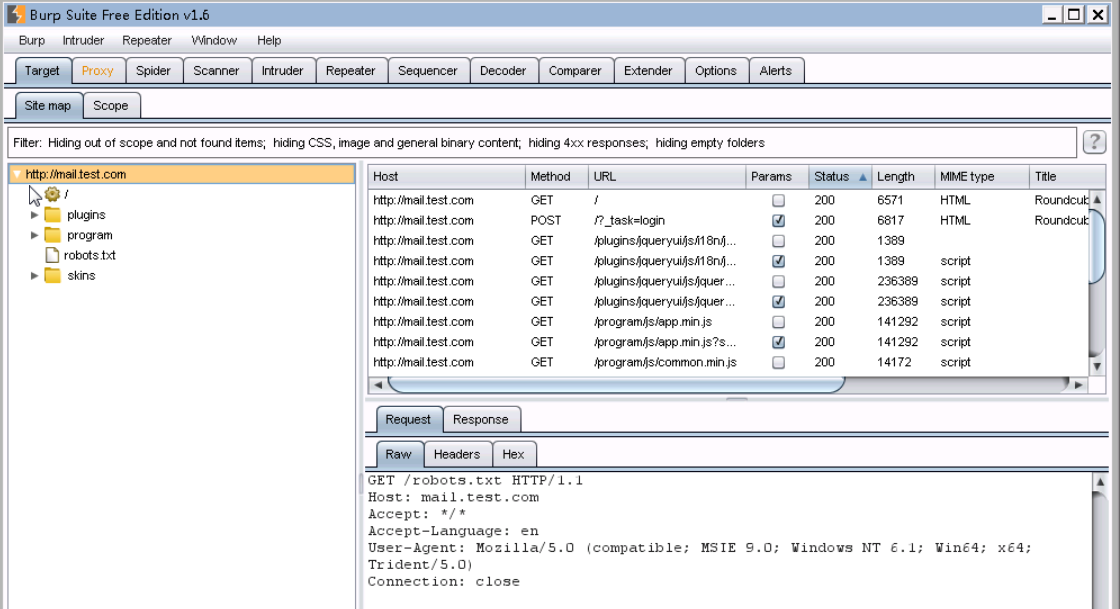
Task: Open the Repeater menu
Action: (x=146, y=41)
